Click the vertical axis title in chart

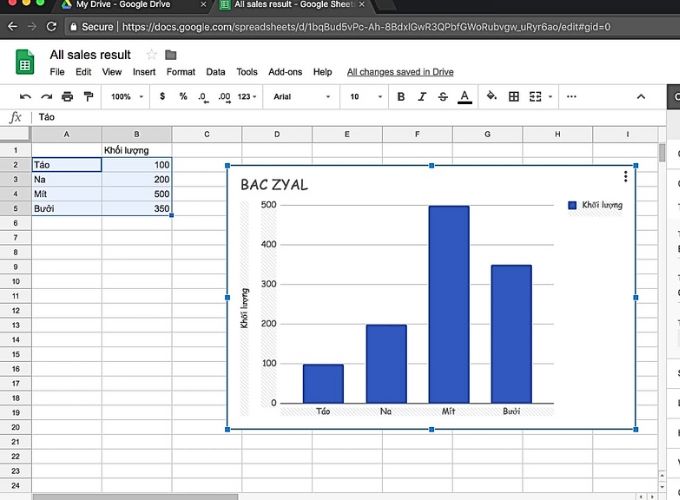(245, 308)
